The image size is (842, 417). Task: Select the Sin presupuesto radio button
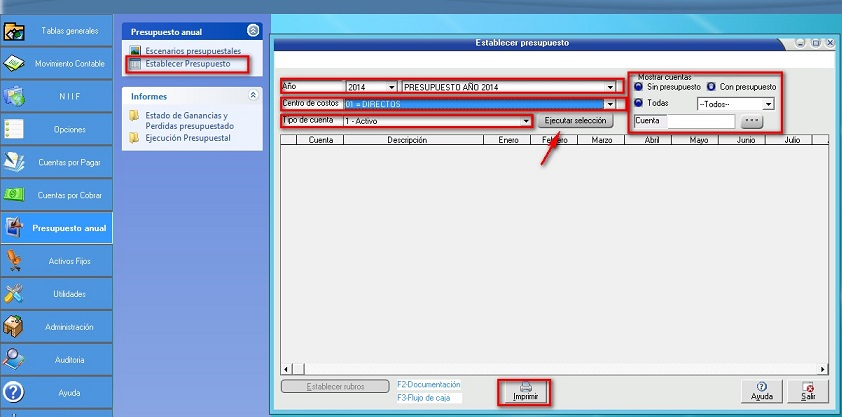click(640, 87)
